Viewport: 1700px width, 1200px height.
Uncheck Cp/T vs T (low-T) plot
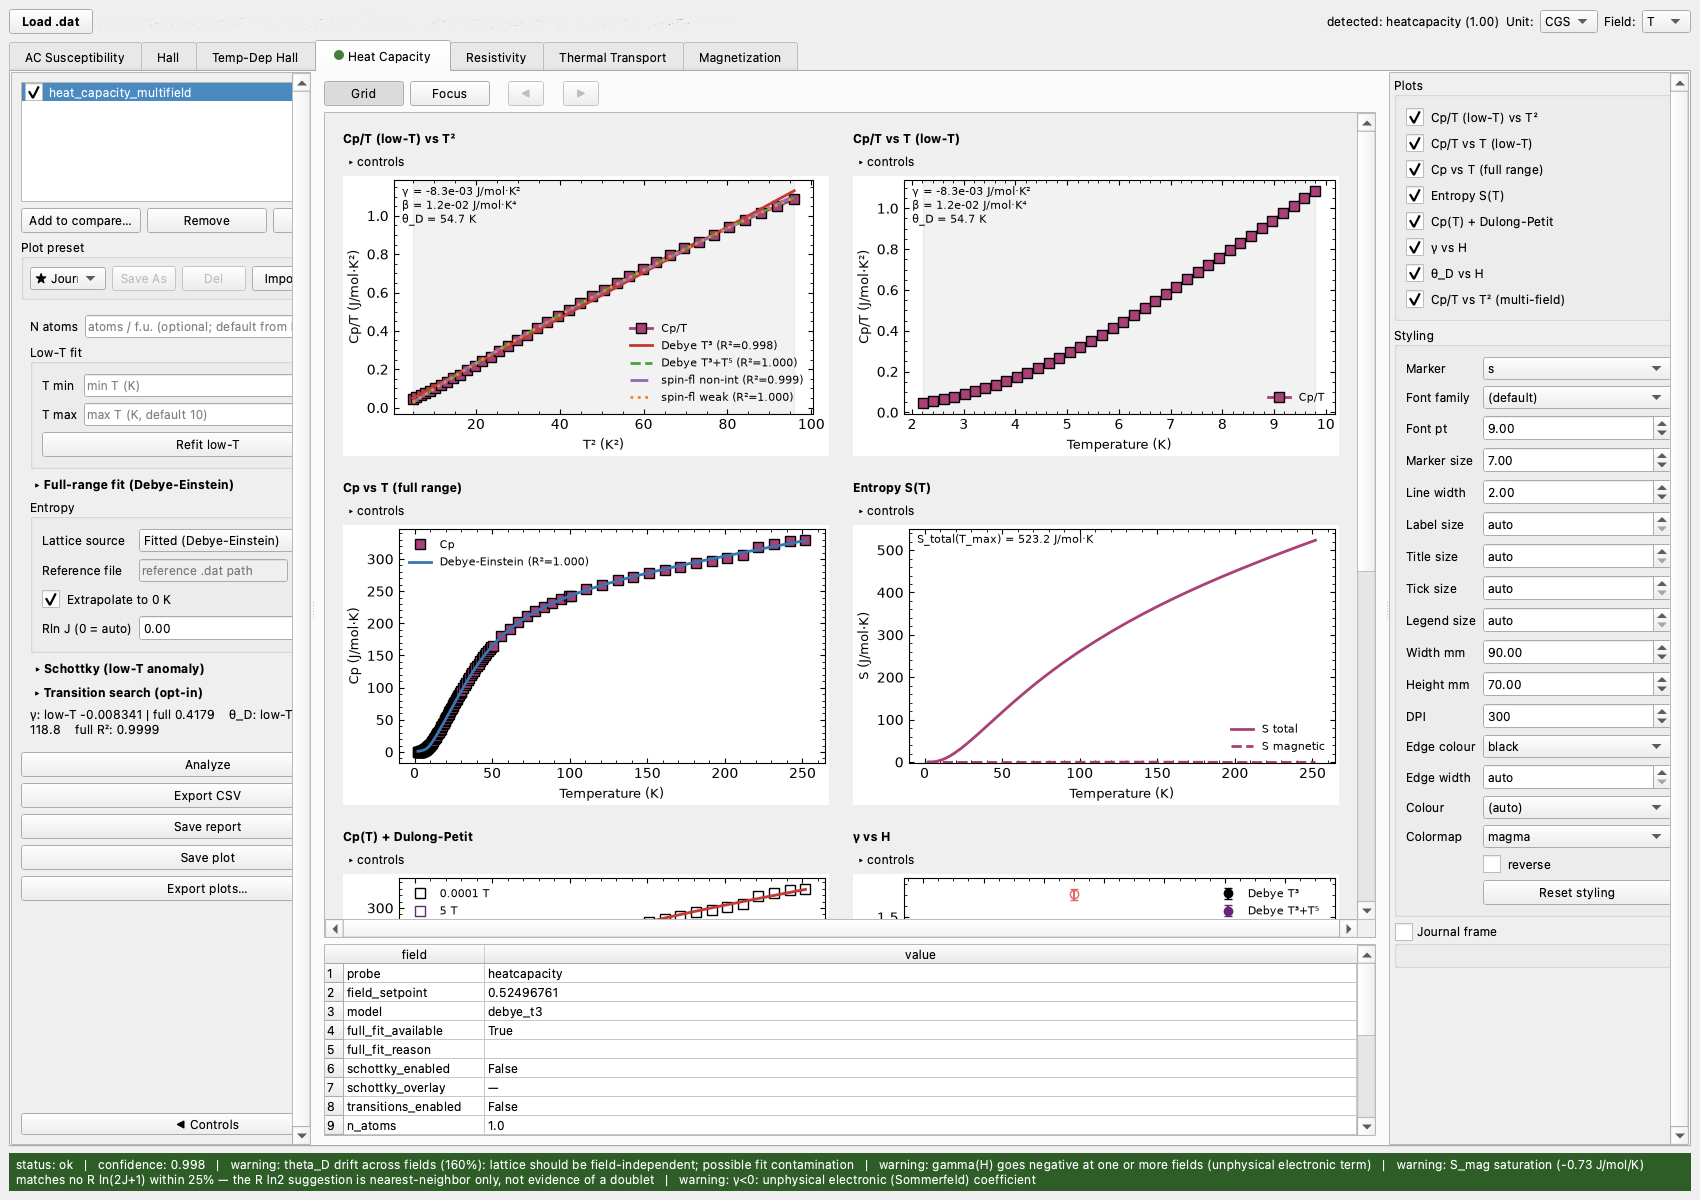[1414, 143]
